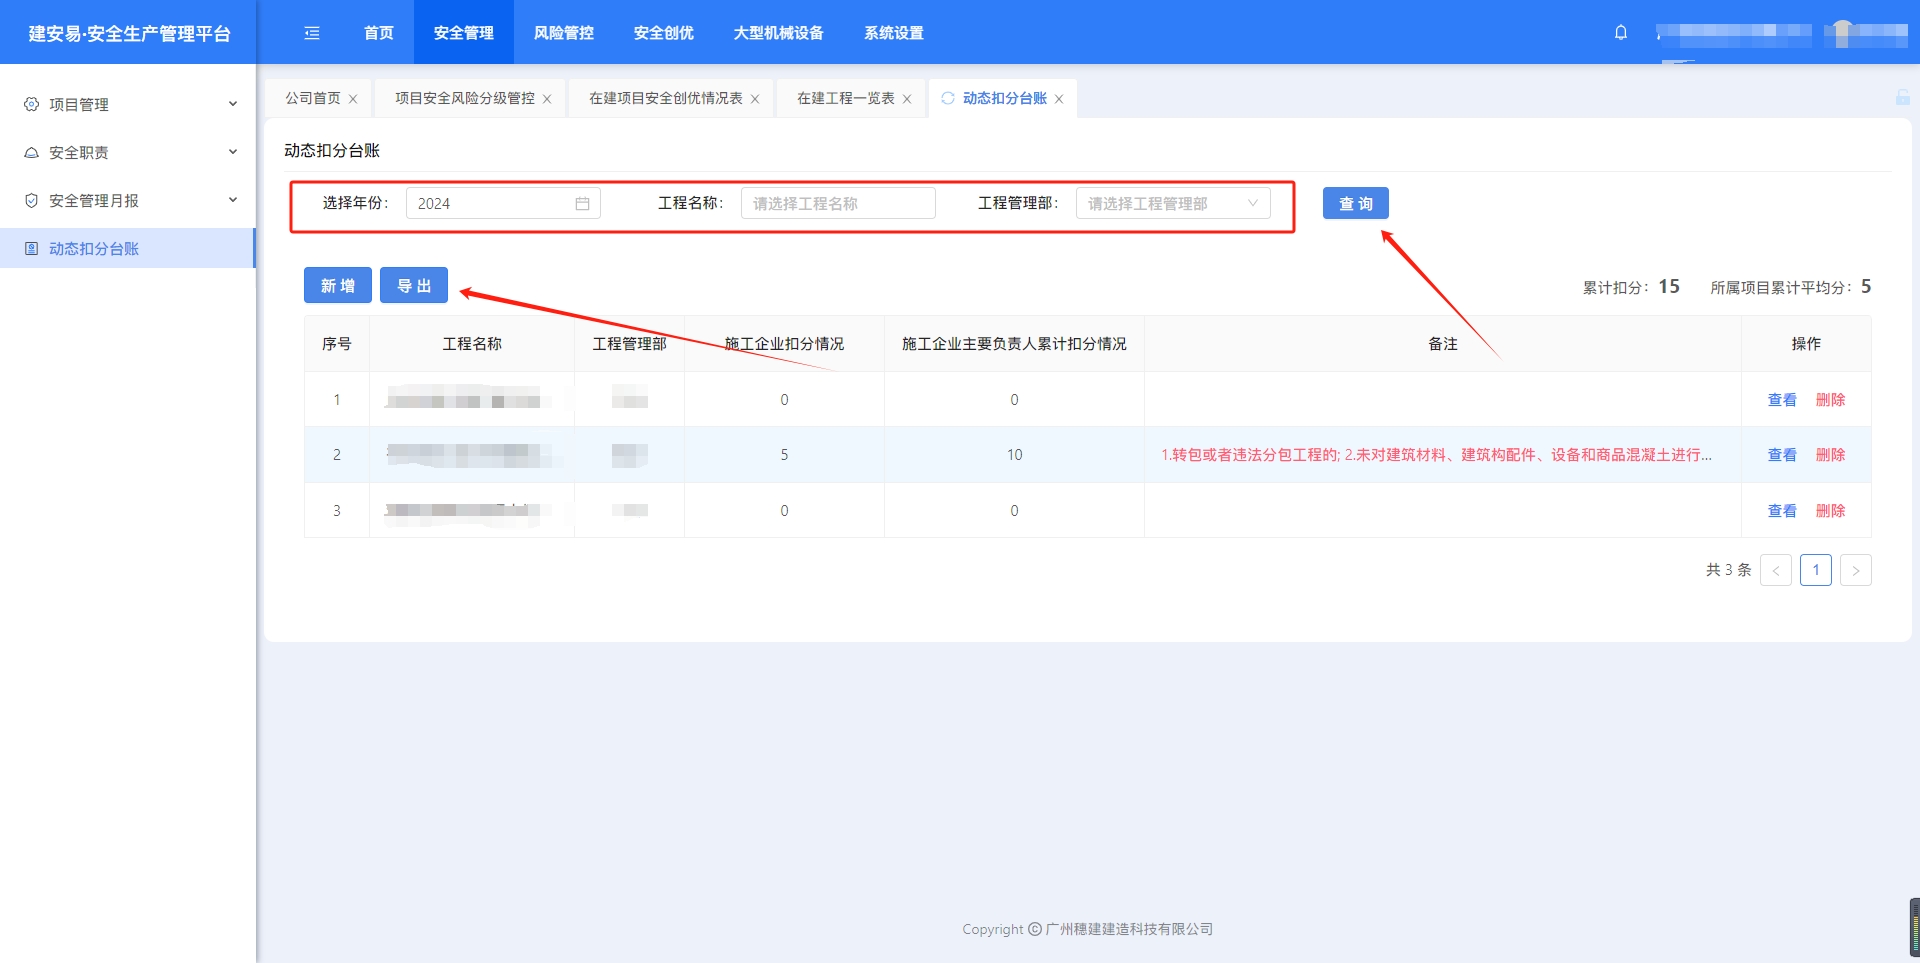Viewport: 1920px width, 963px height.
Task: Close the 在建工程一览表 tab
Action: point(907,99)
